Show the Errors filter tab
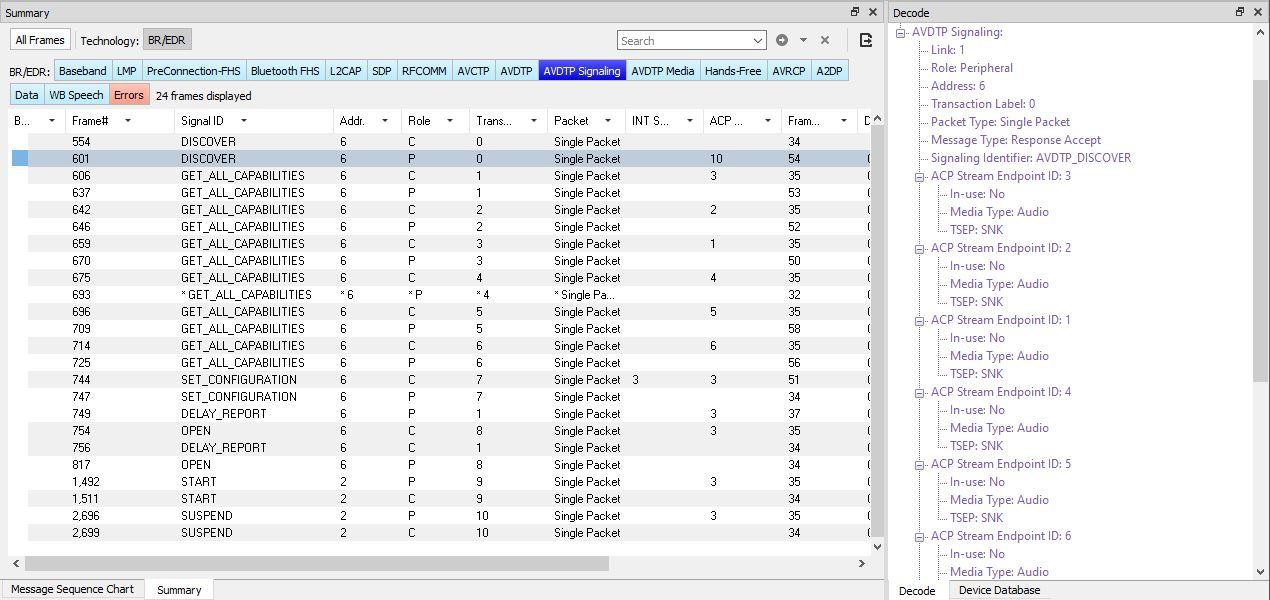The image size is (1270, 600). [x=128, y=95]
